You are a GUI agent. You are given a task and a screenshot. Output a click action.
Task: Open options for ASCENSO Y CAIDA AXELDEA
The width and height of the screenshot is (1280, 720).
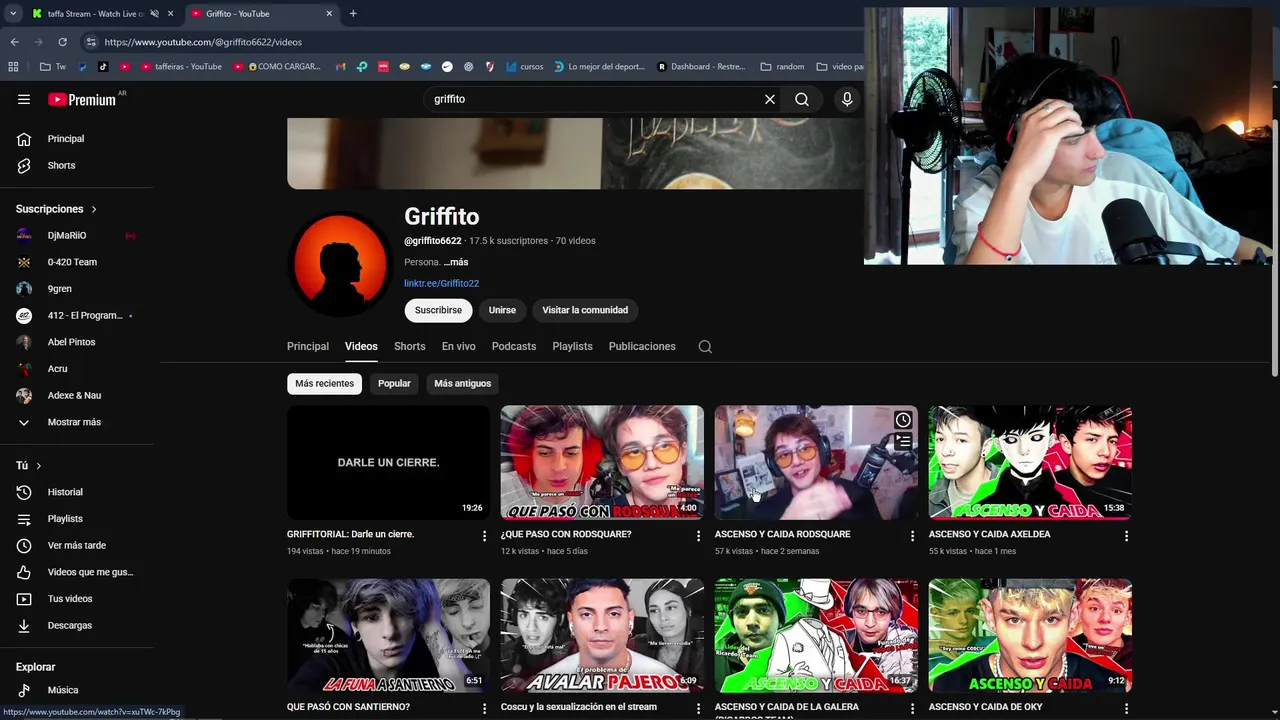[1126, 536]
